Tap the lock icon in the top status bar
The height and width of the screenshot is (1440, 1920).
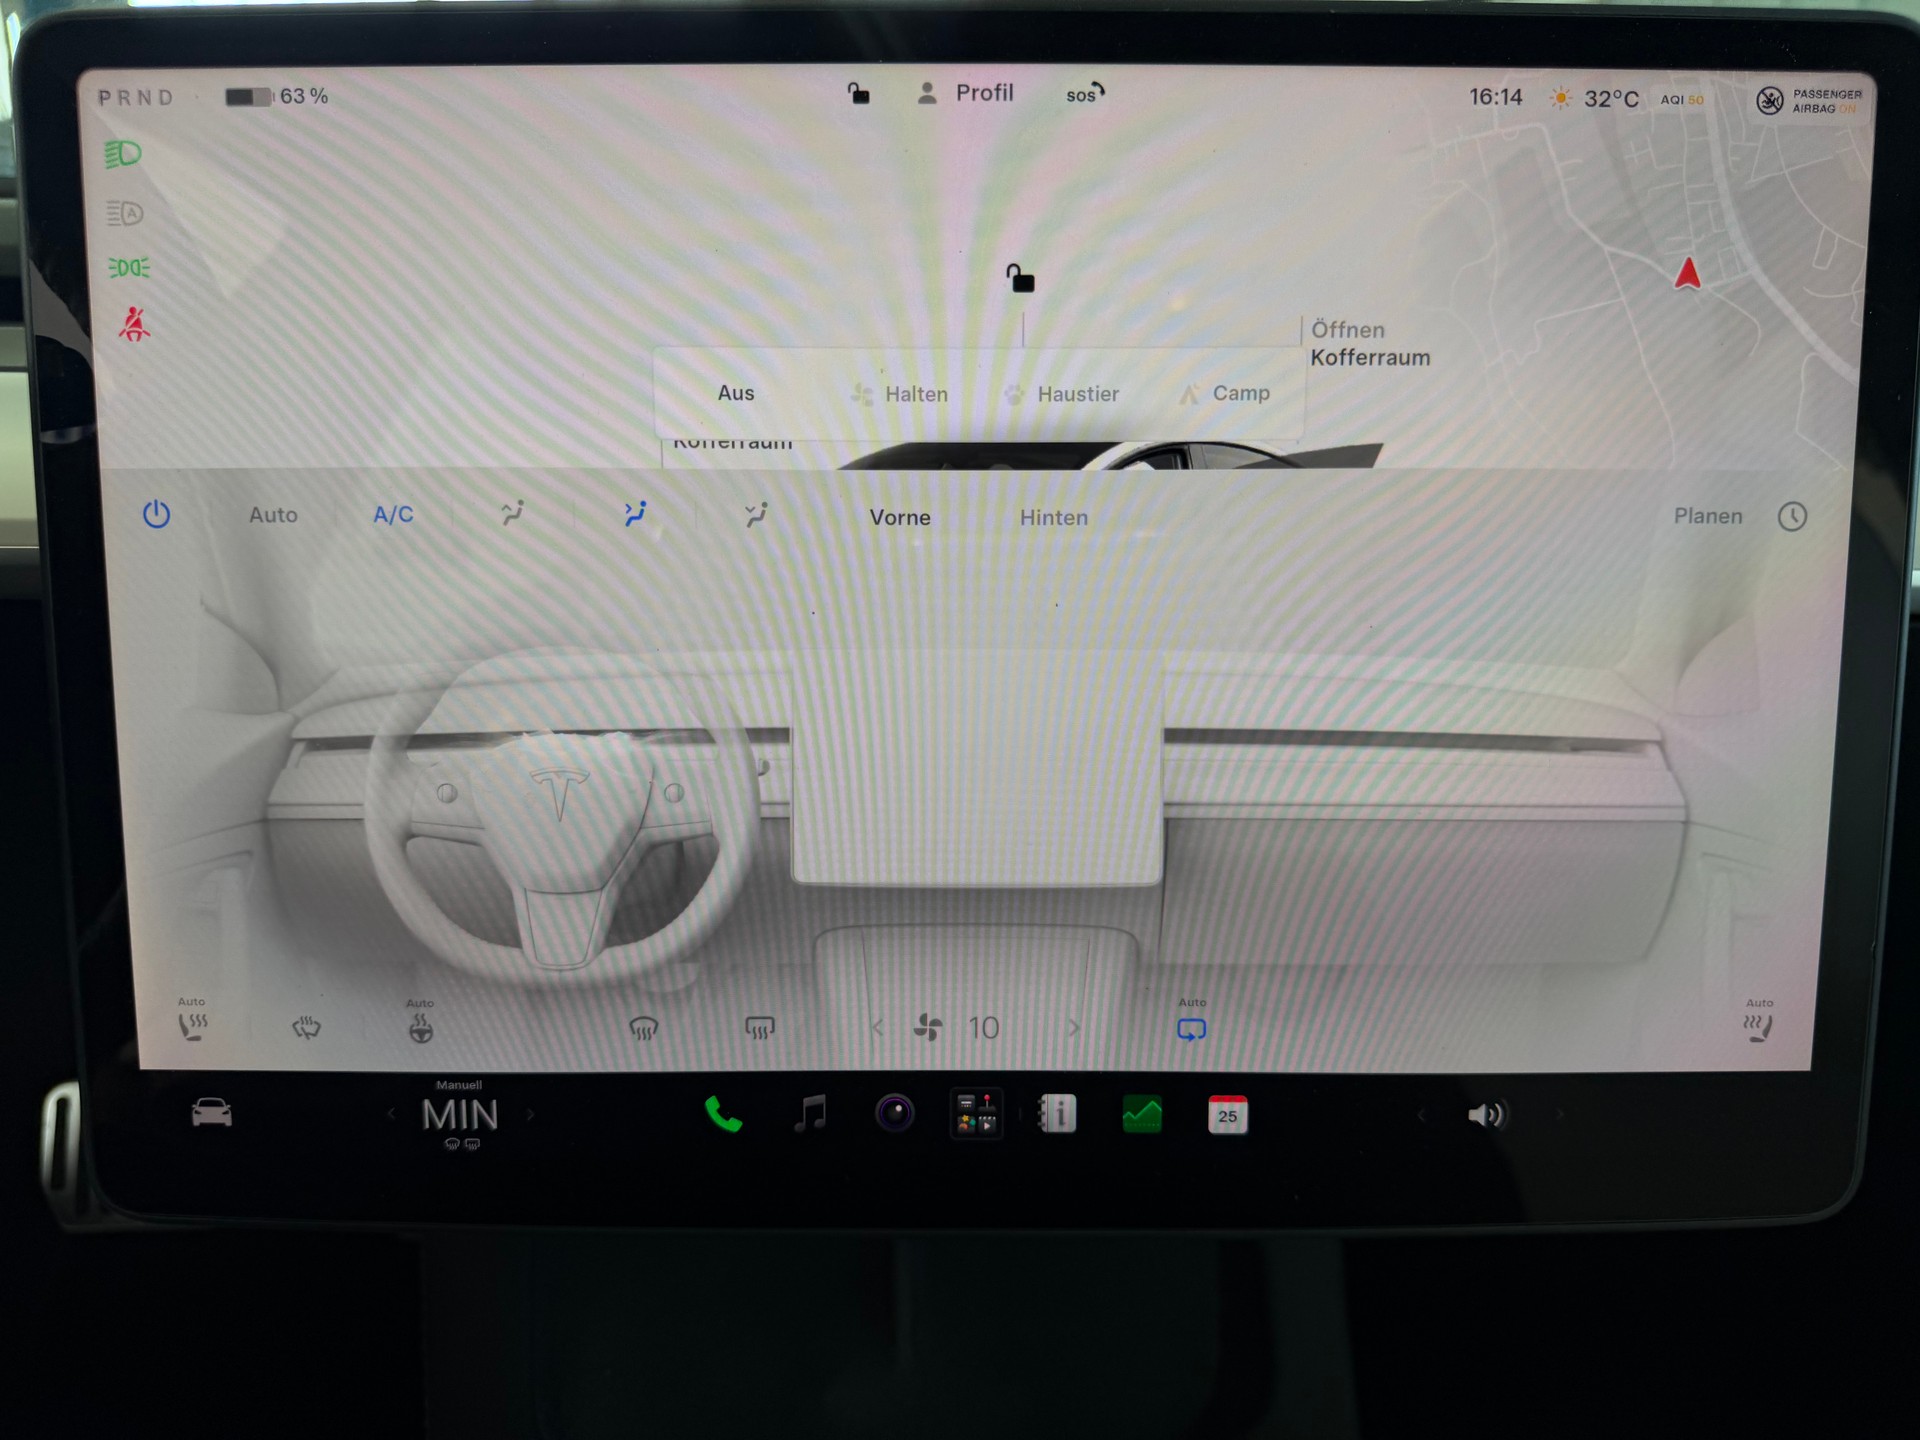click(x=858, y=94)
